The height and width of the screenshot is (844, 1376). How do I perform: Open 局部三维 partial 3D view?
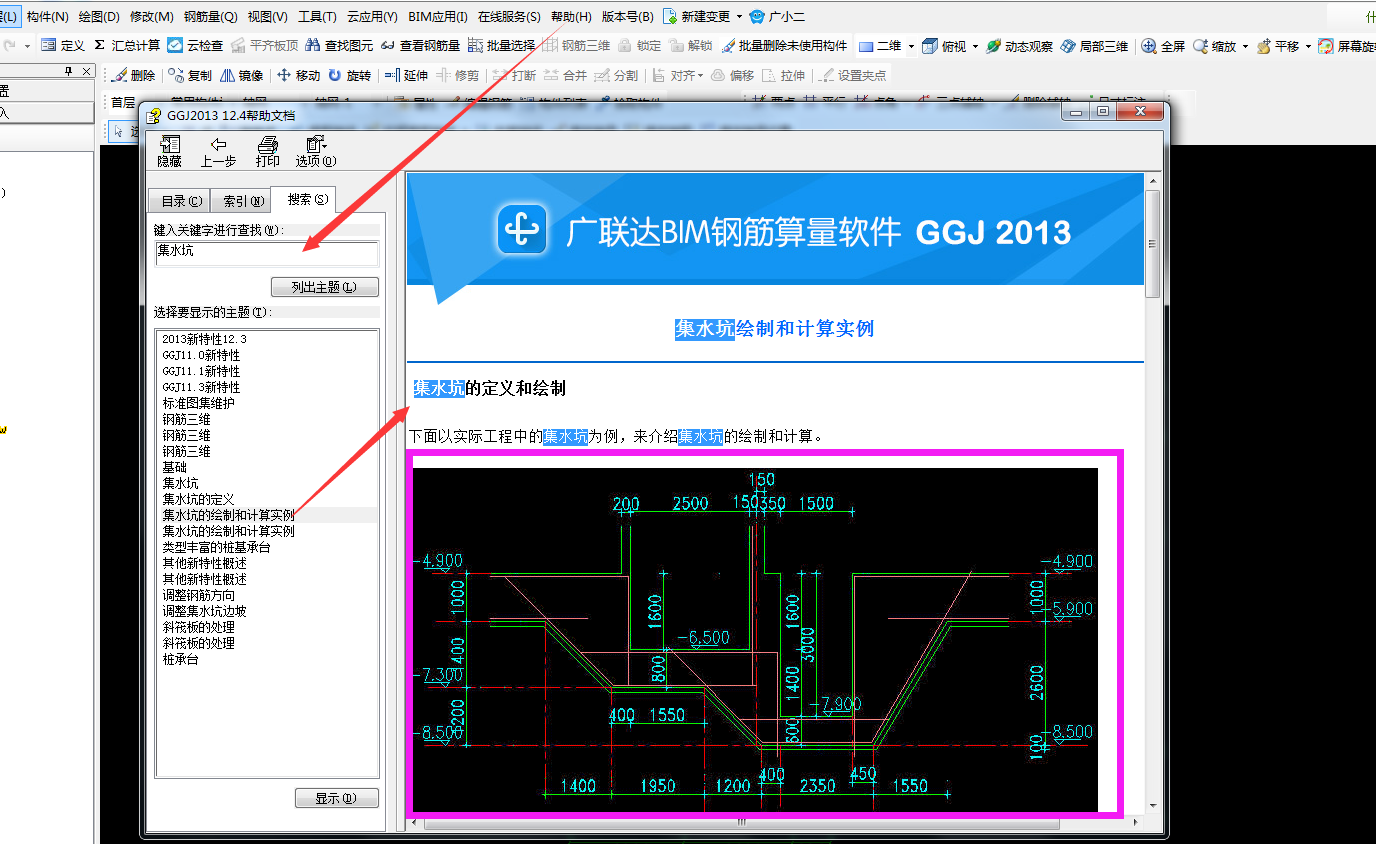(1095, 46)
